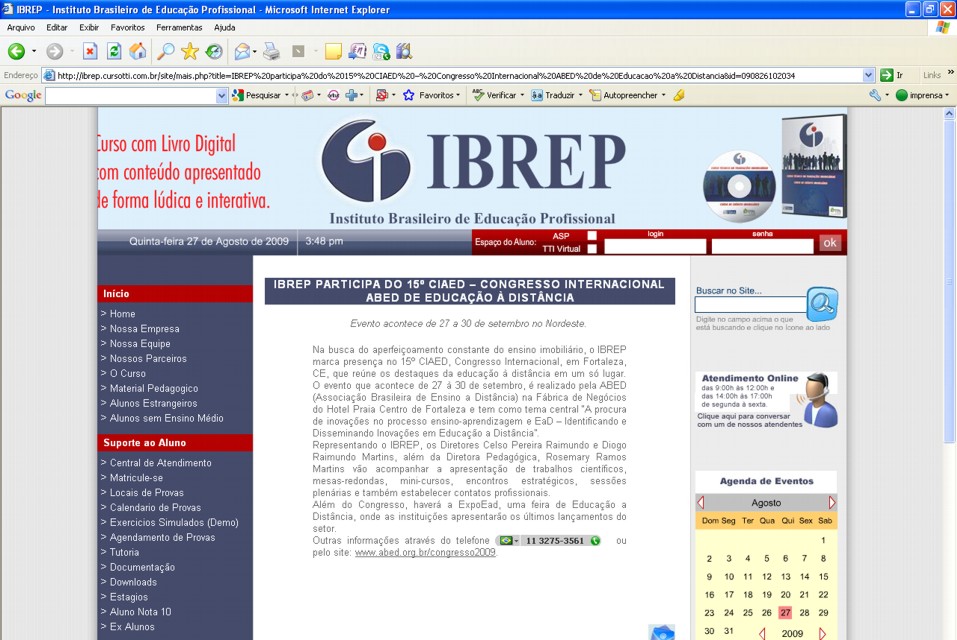
Task: Open the Exibir menu
Action: (x=89, y=27)
